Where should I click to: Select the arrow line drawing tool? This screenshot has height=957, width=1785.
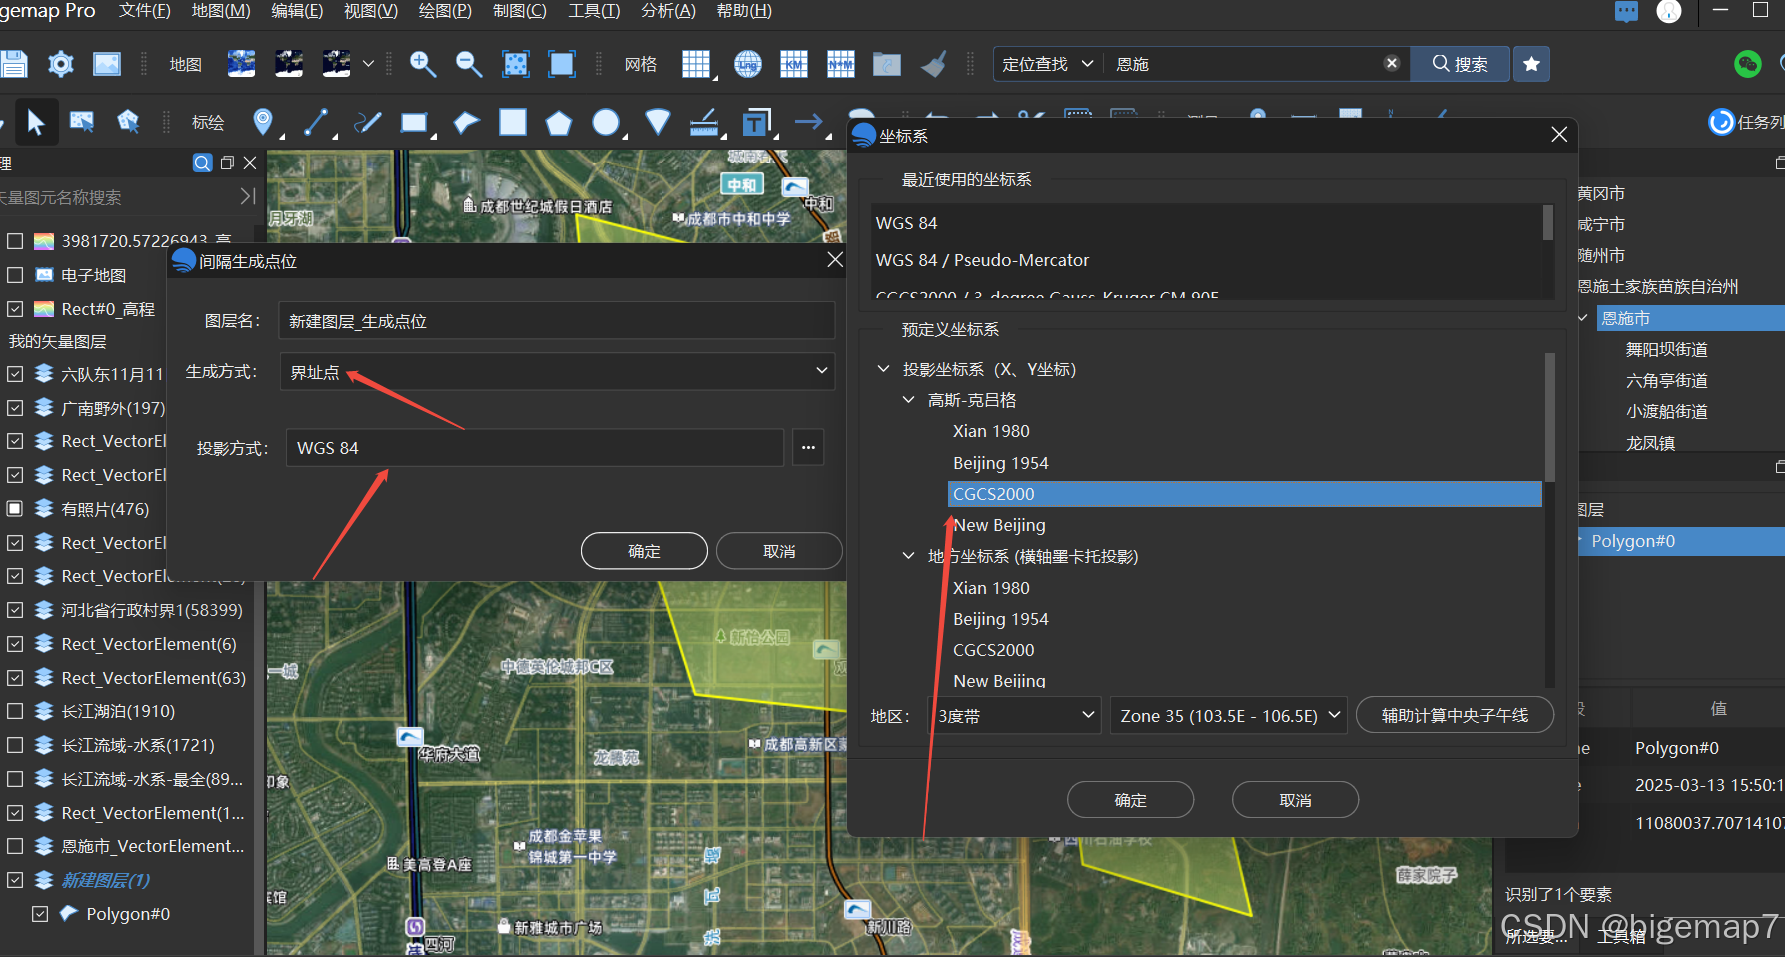point(809,122)
